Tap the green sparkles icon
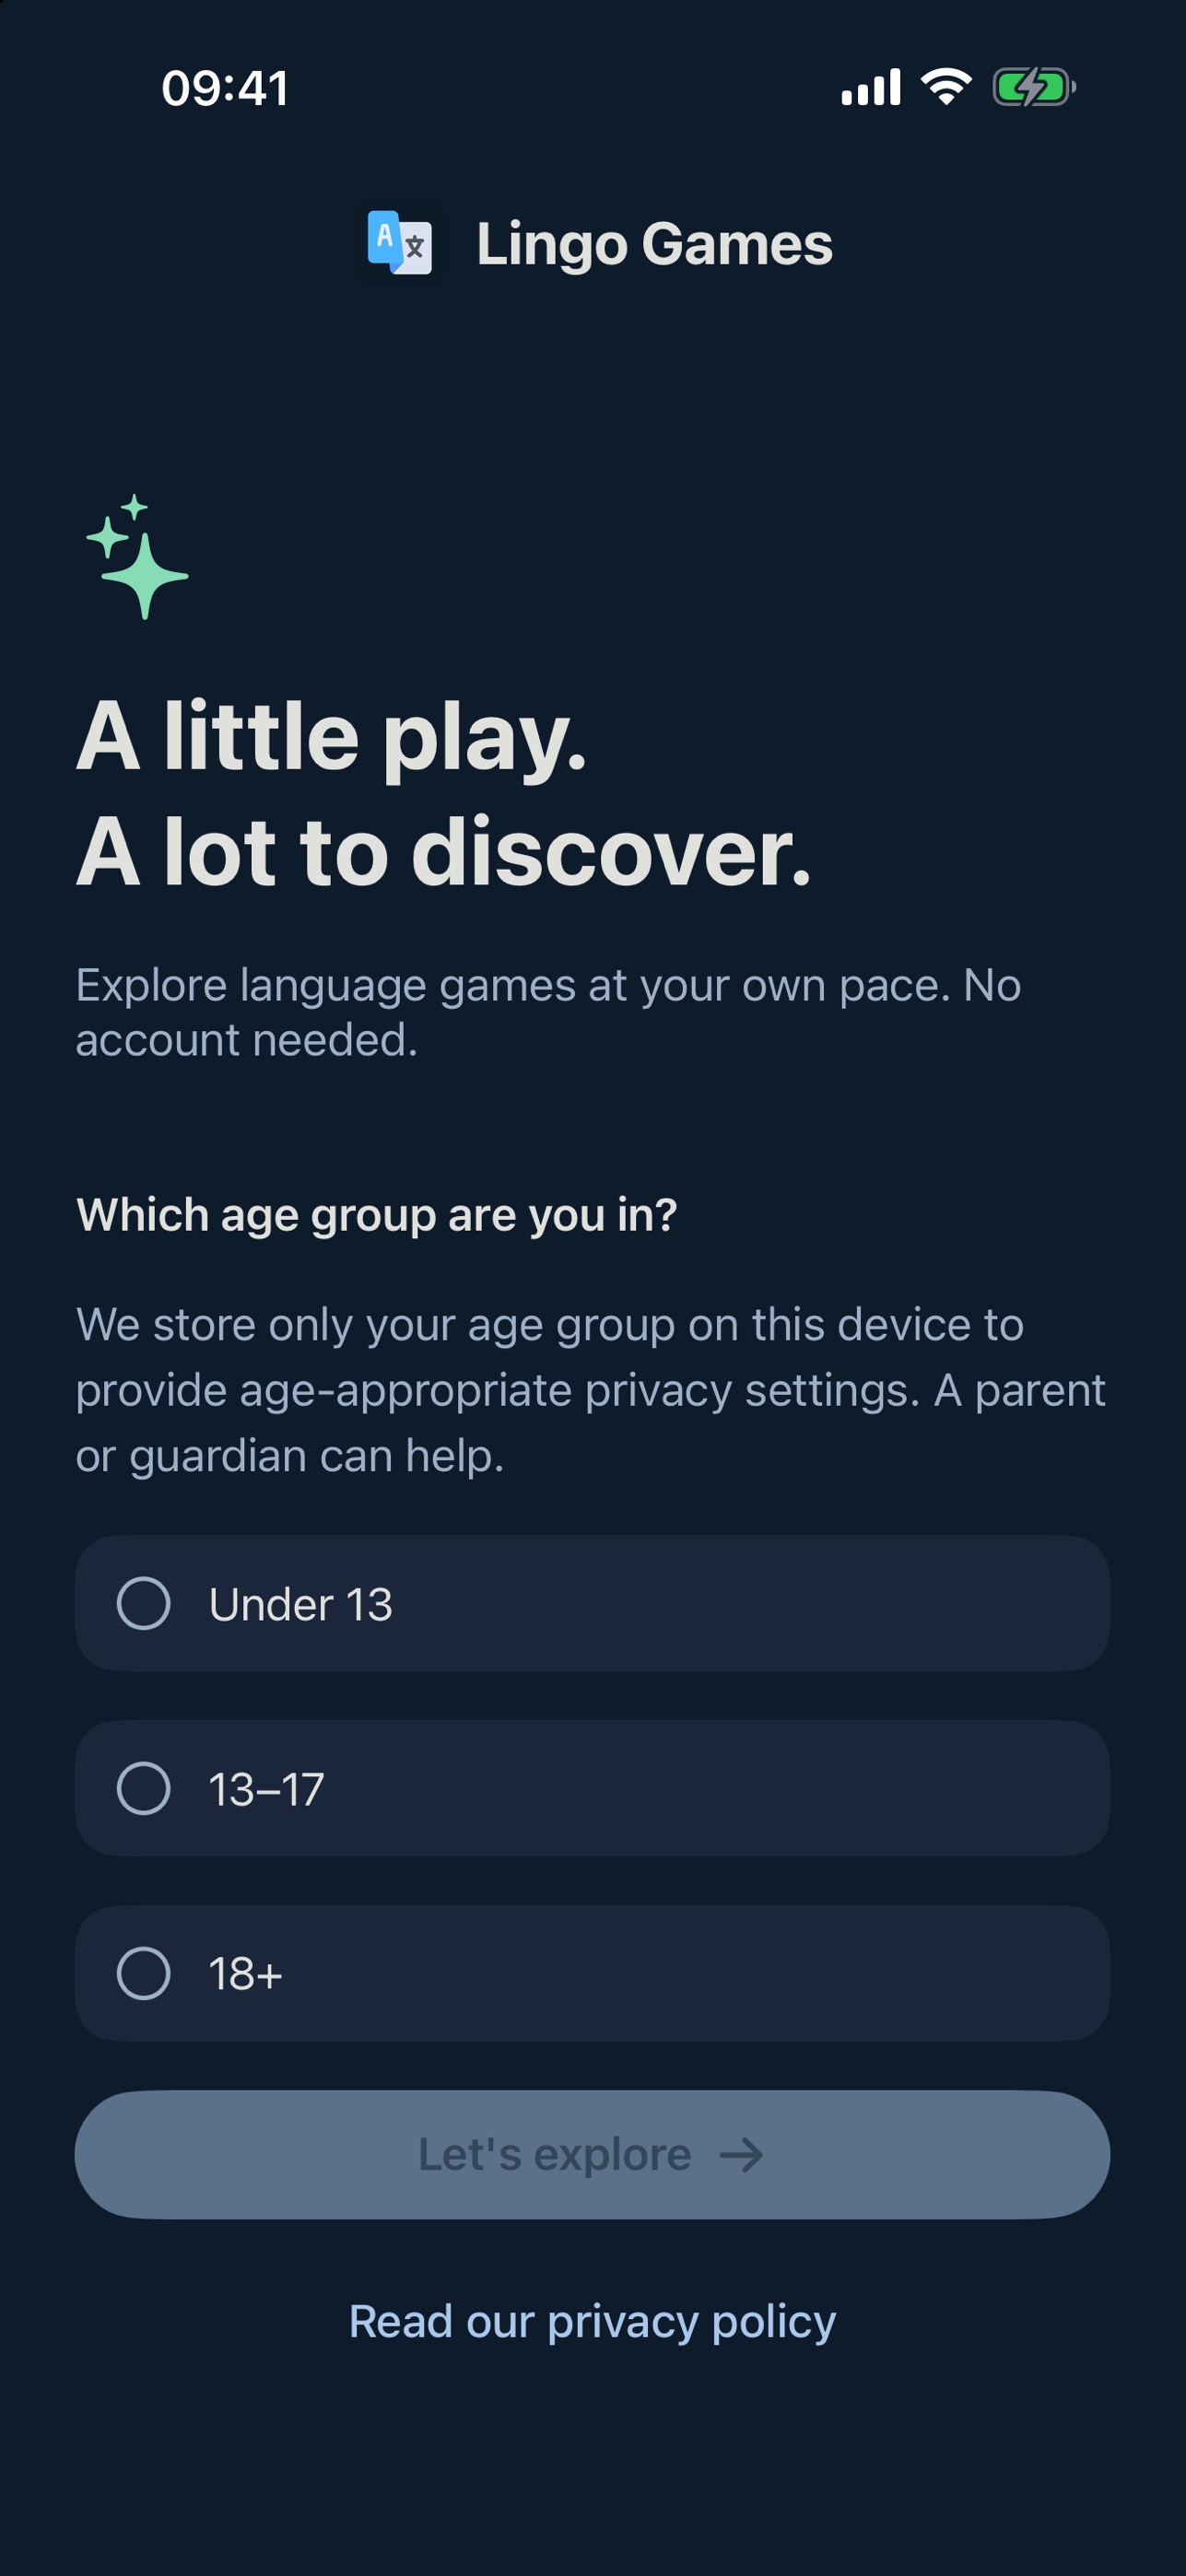The image size is (1186, 2576). [x=137, y=557]
